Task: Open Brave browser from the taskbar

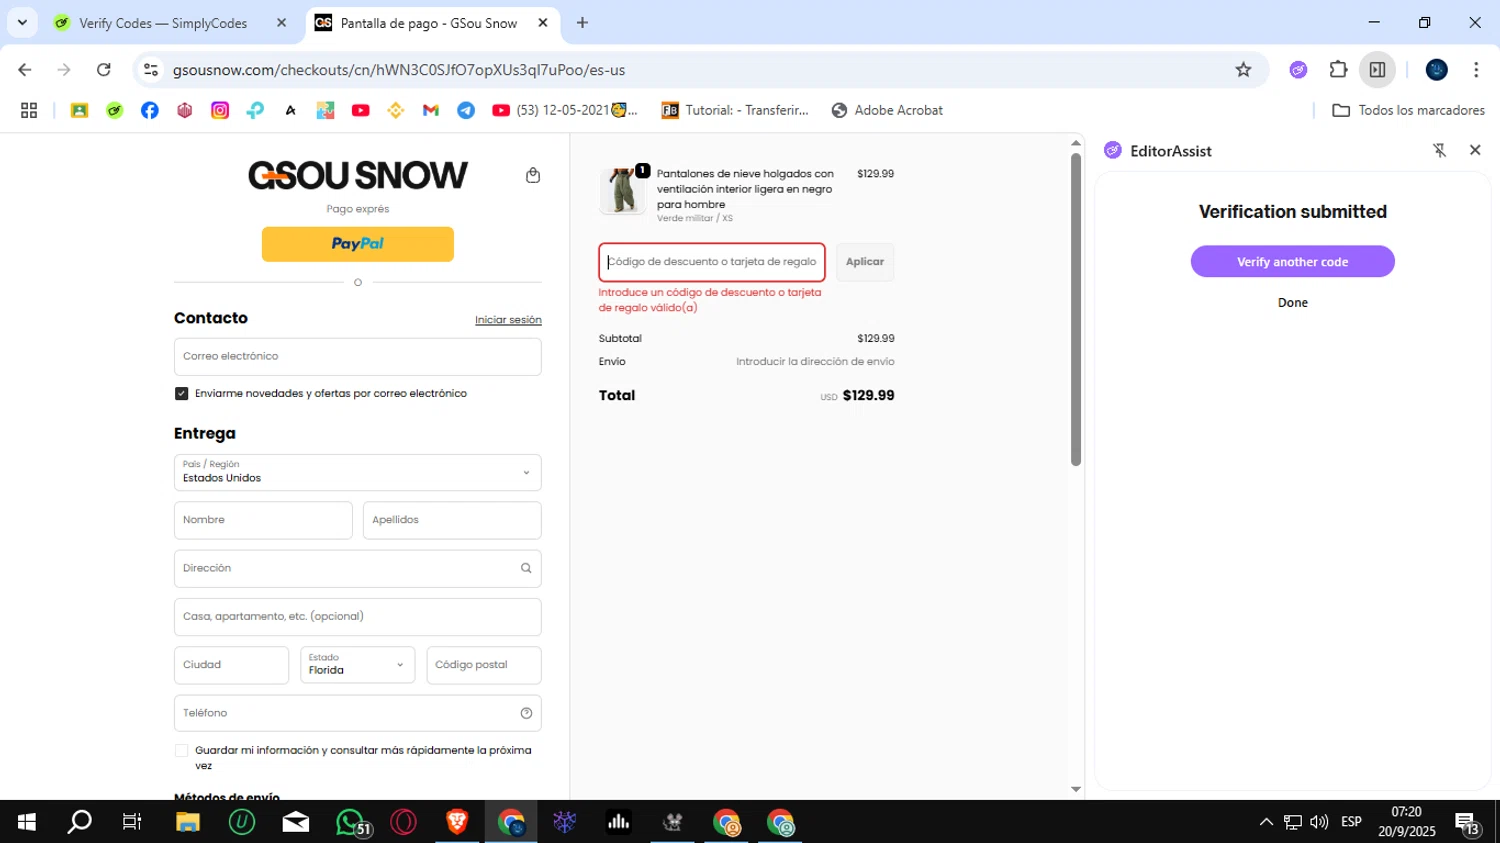Action: click(x=457, y=822)
